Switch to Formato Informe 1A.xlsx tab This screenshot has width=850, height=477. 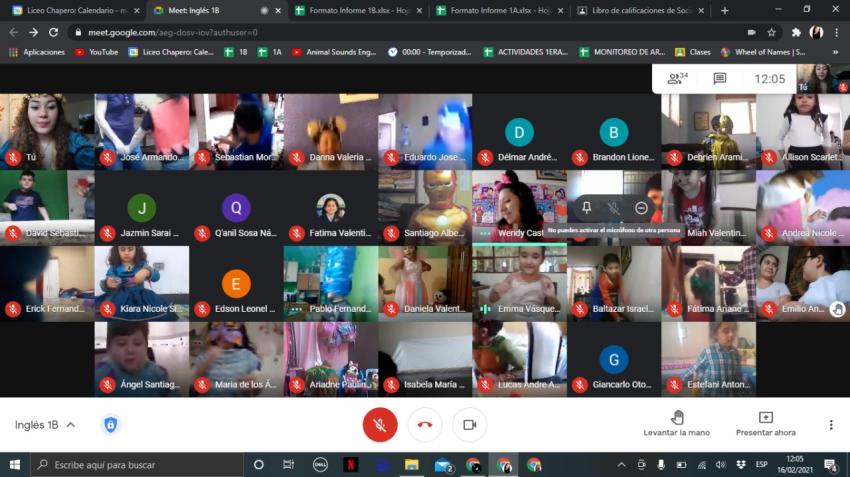(x=500, y=10)
